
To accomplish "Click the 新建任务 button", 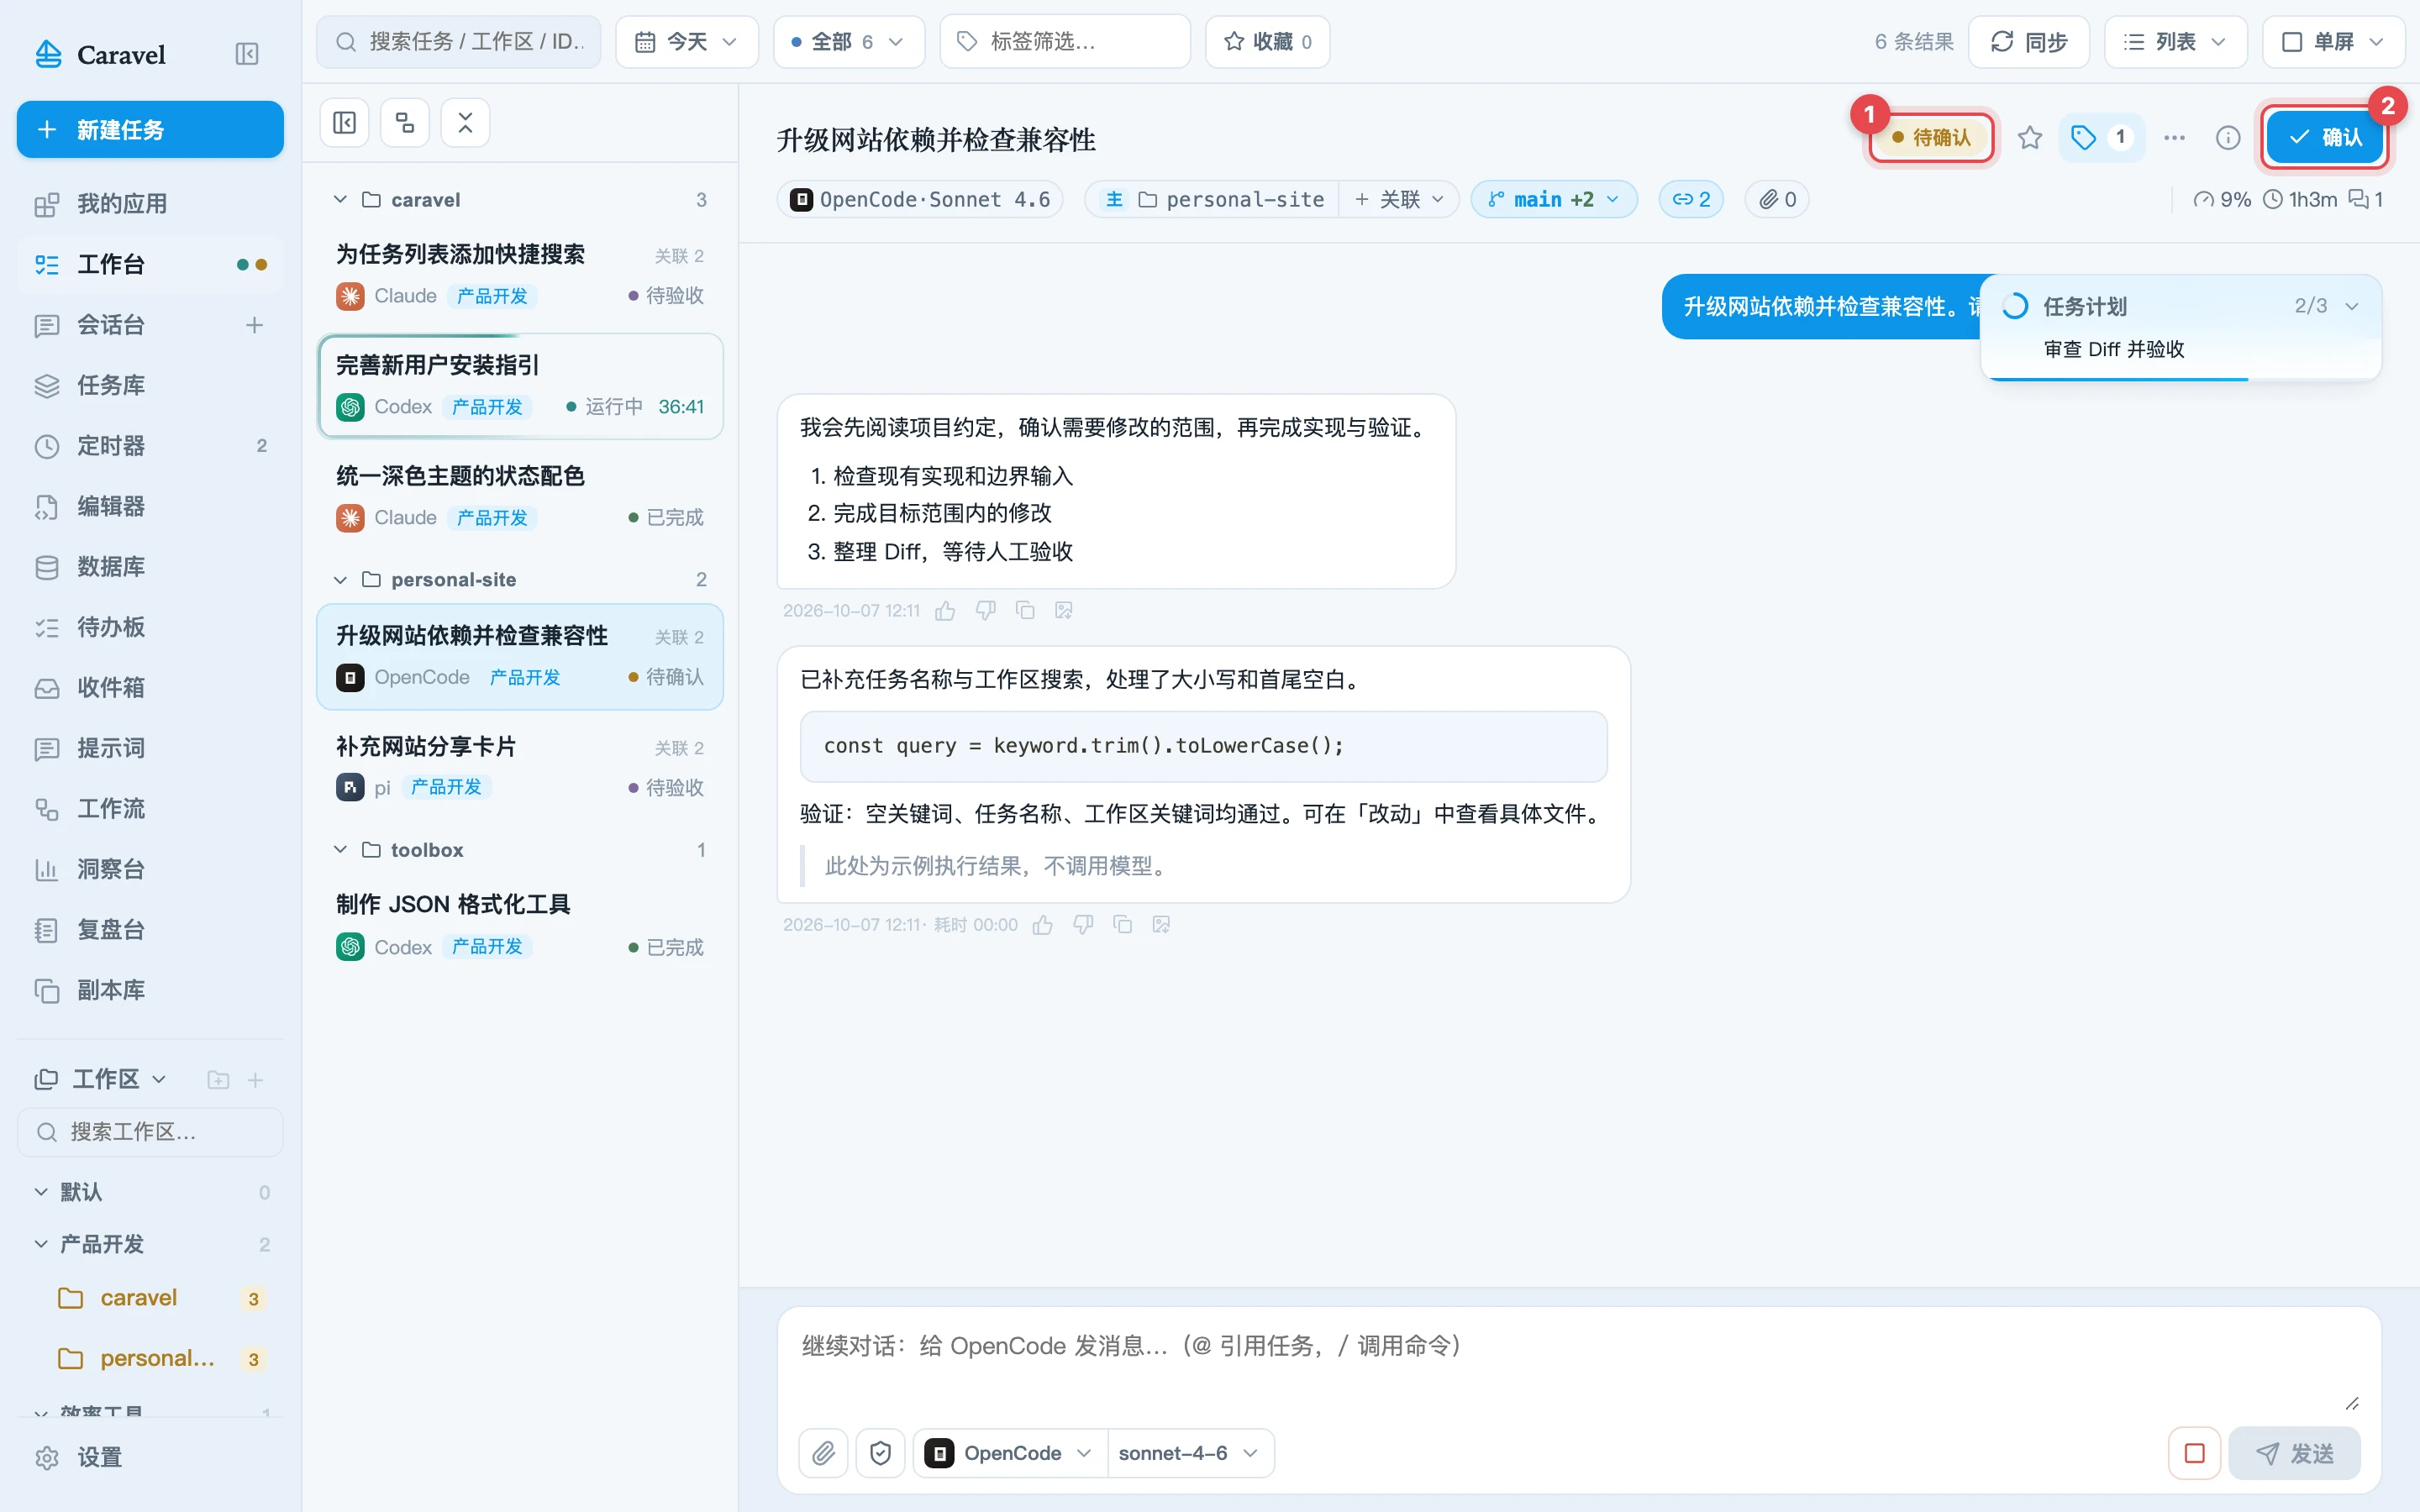I will [150, 129].
